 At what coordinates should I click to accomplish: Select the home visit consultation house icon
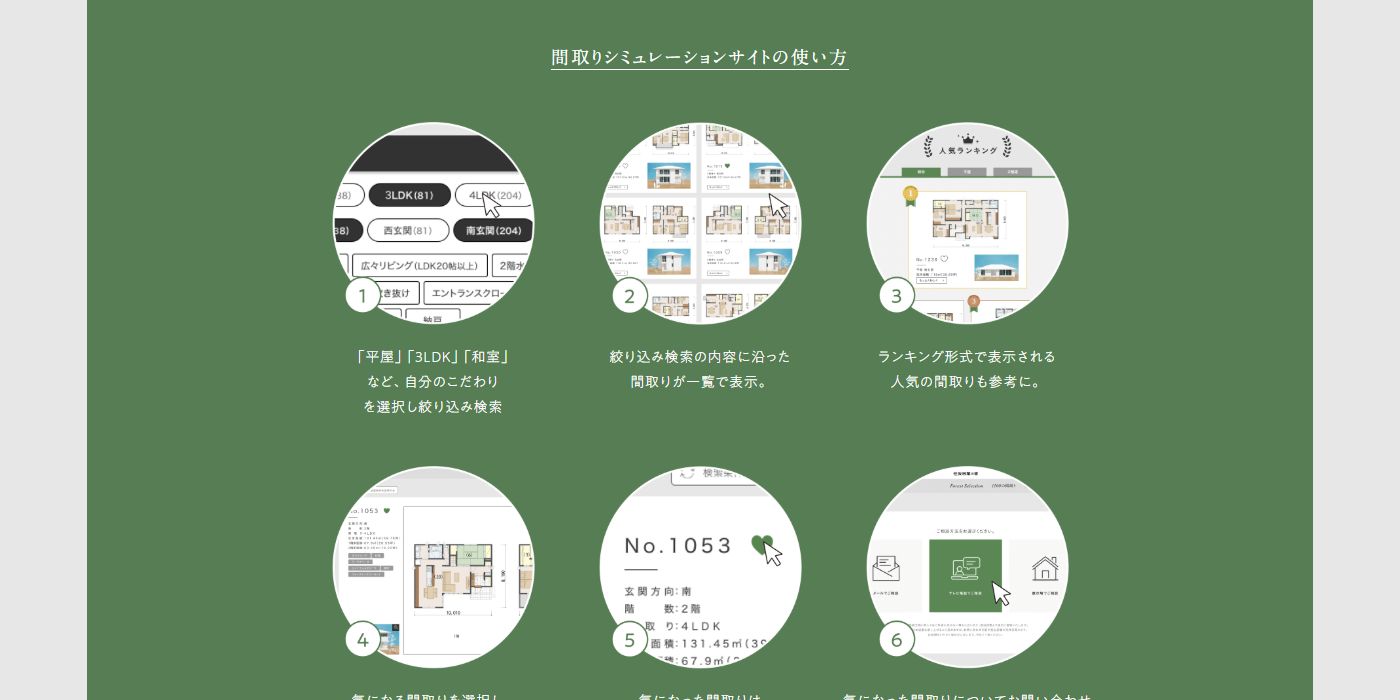[x=1044, y=568]
